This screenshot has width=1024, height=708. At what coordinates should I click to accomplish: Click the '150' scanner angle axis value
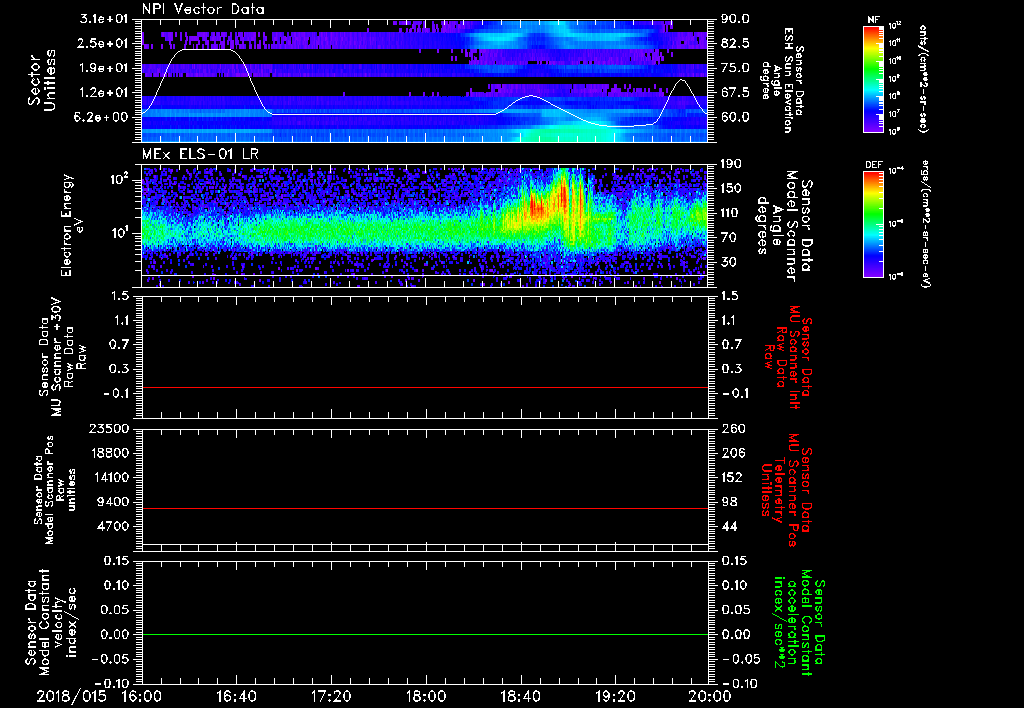tap(731, 188)
